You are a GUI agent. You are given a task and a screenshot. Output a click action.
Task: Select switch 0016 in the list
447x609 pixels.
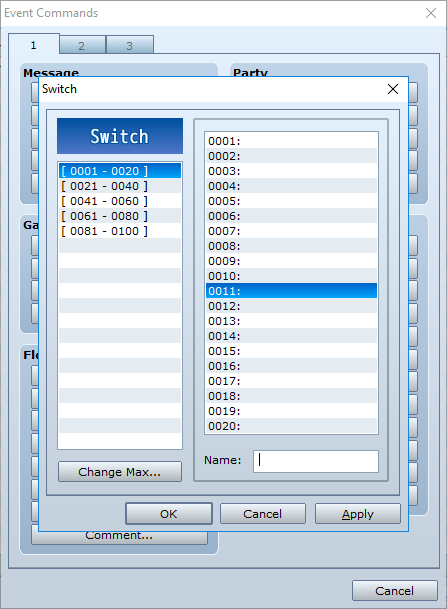coord(291,366)
